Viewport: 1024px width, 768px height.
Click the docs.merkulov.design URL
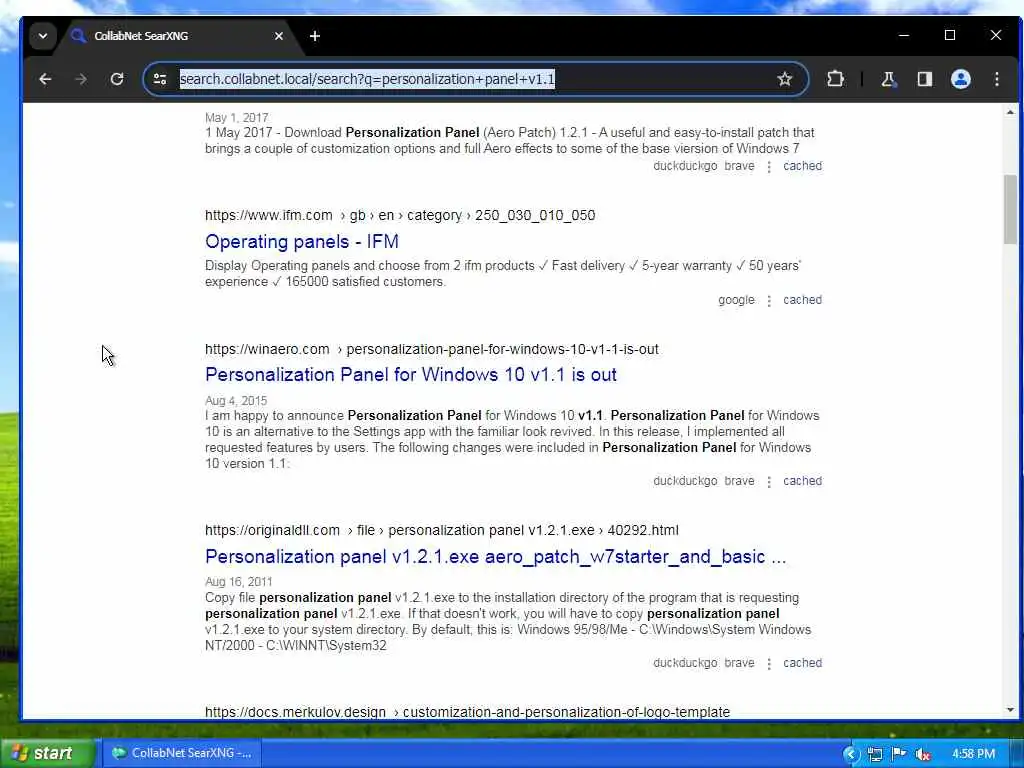click(x=468, y=712)
